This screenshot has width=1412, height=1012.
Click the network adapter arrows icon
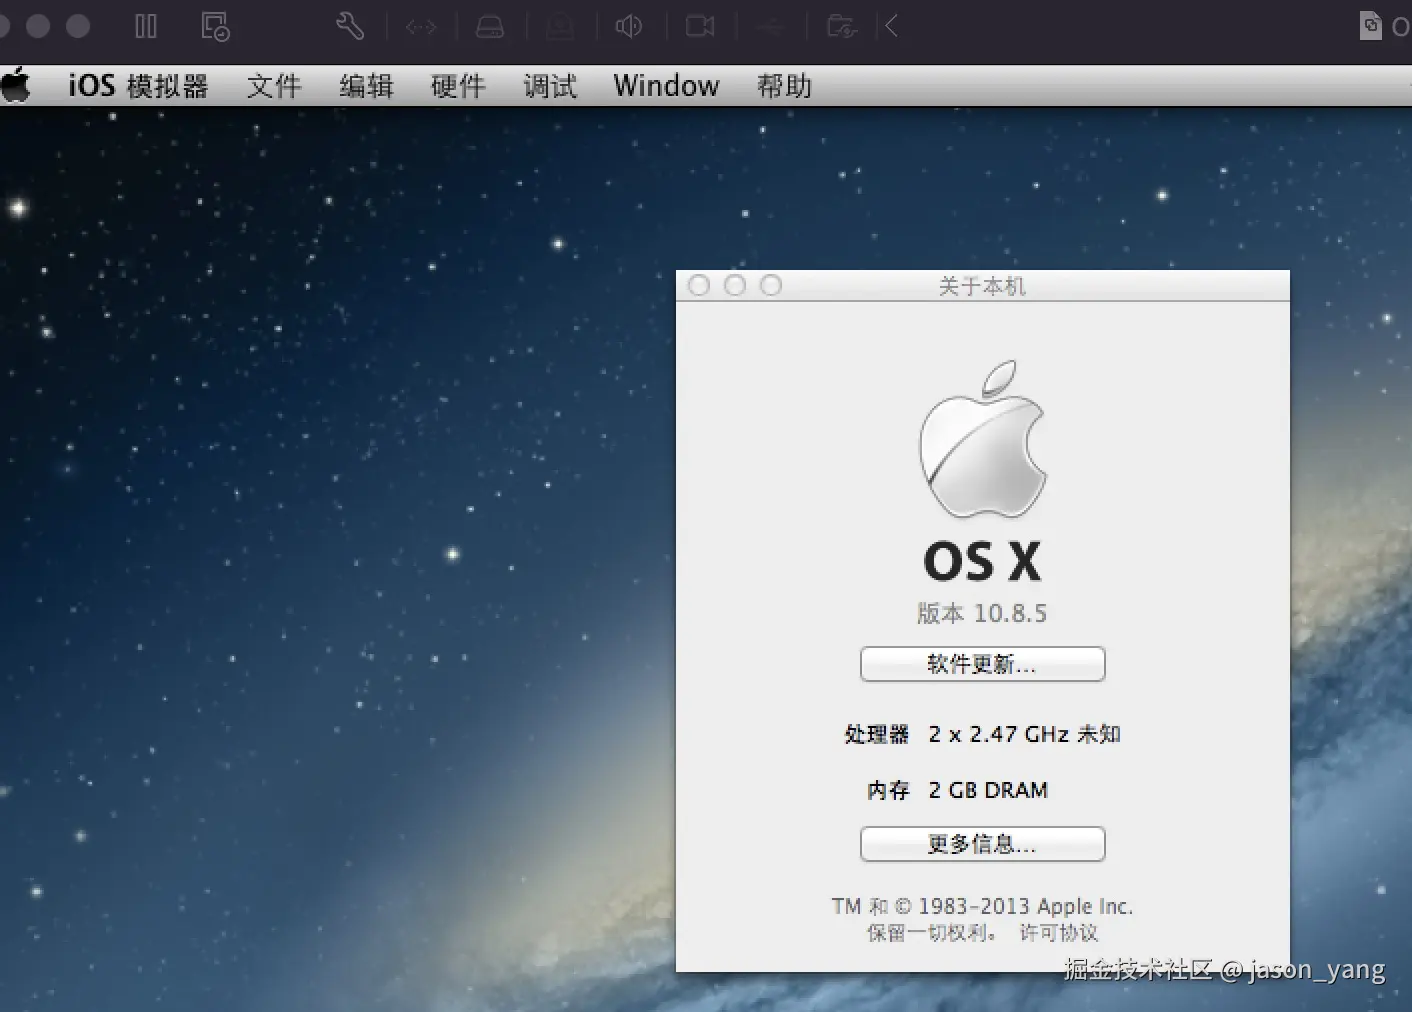pos(421,27)
